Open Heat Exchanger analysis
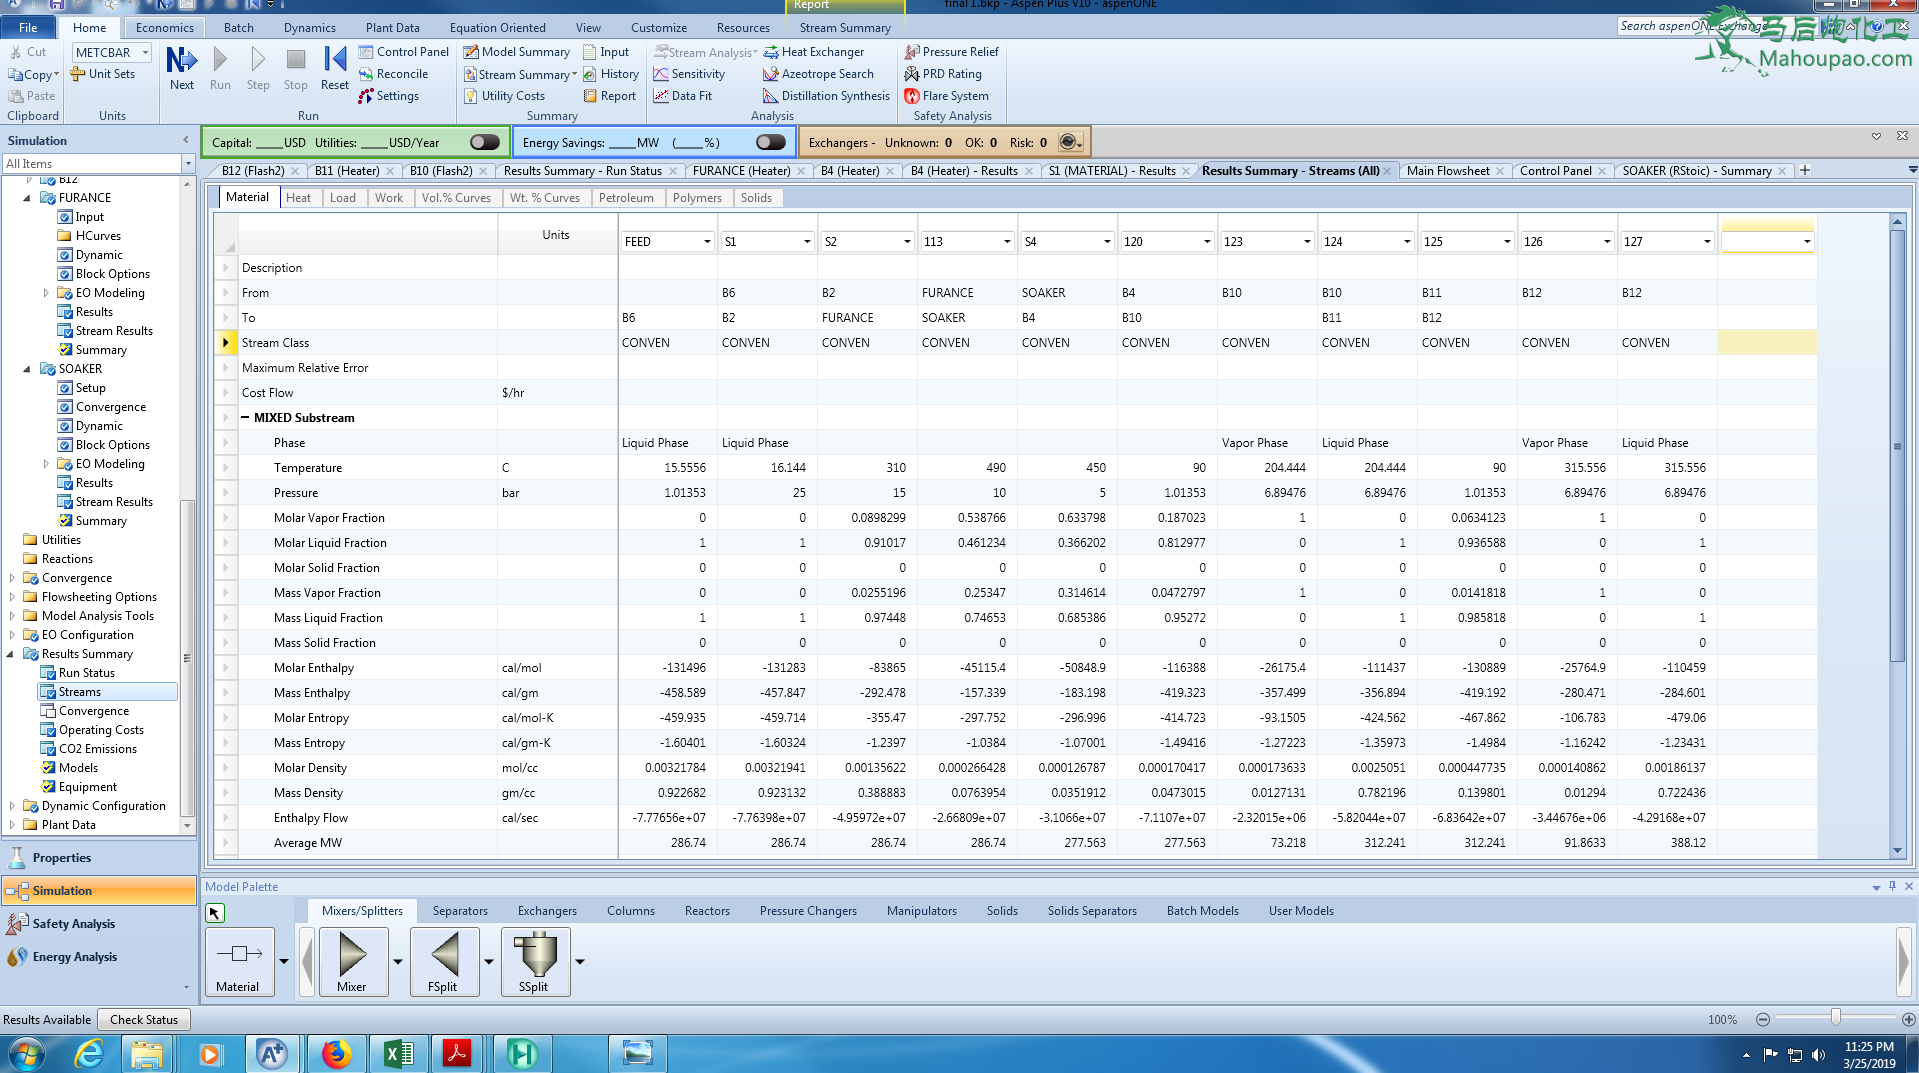The width and height of the screenshot is (1919, 1073). 814,52
